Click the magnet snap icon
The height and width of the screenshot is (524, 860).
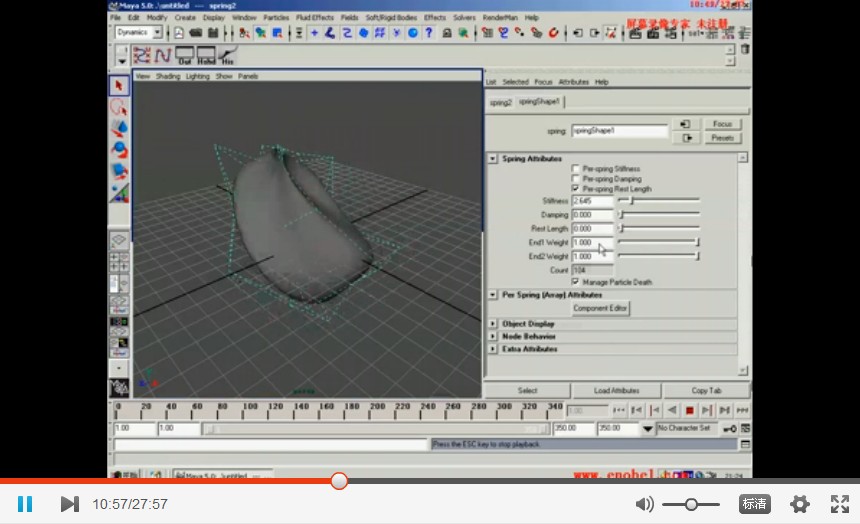click(x=553, y=33)
